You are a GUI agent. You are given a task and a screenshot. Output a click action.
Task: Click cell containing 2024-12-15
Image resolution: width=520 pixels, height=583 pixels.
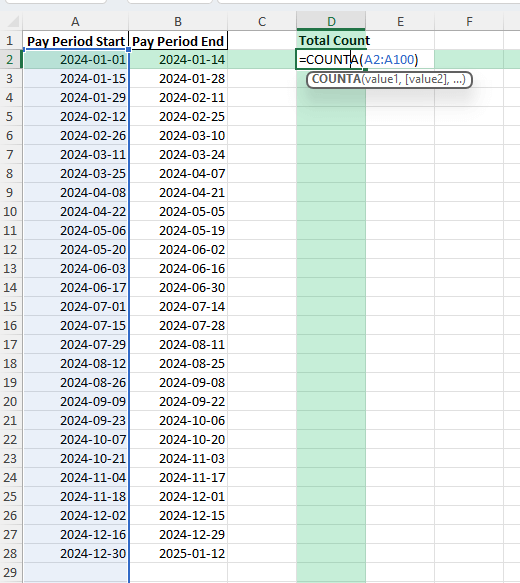point(178,515)
